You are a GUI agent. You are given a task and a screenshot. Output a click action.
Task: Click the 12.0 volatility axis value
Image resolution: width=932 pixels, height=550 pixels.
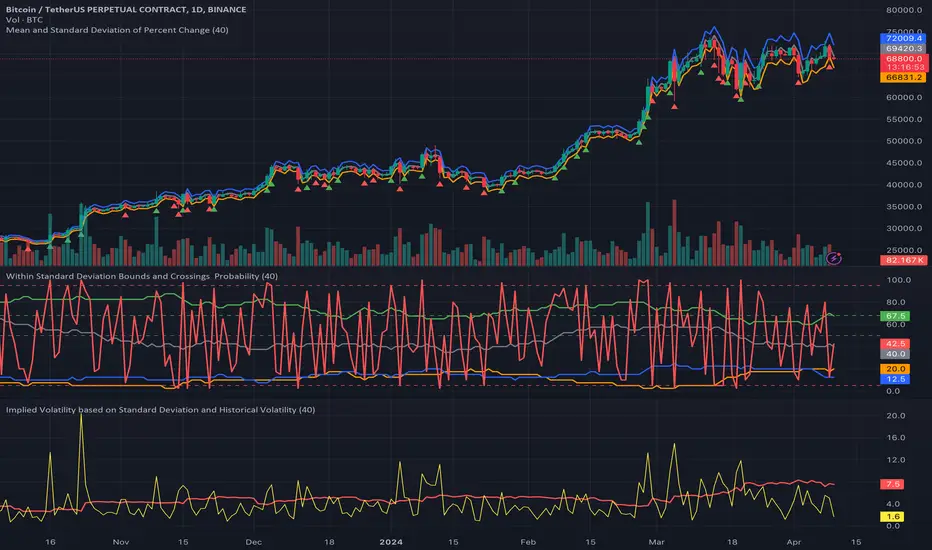tap(896, 460)
